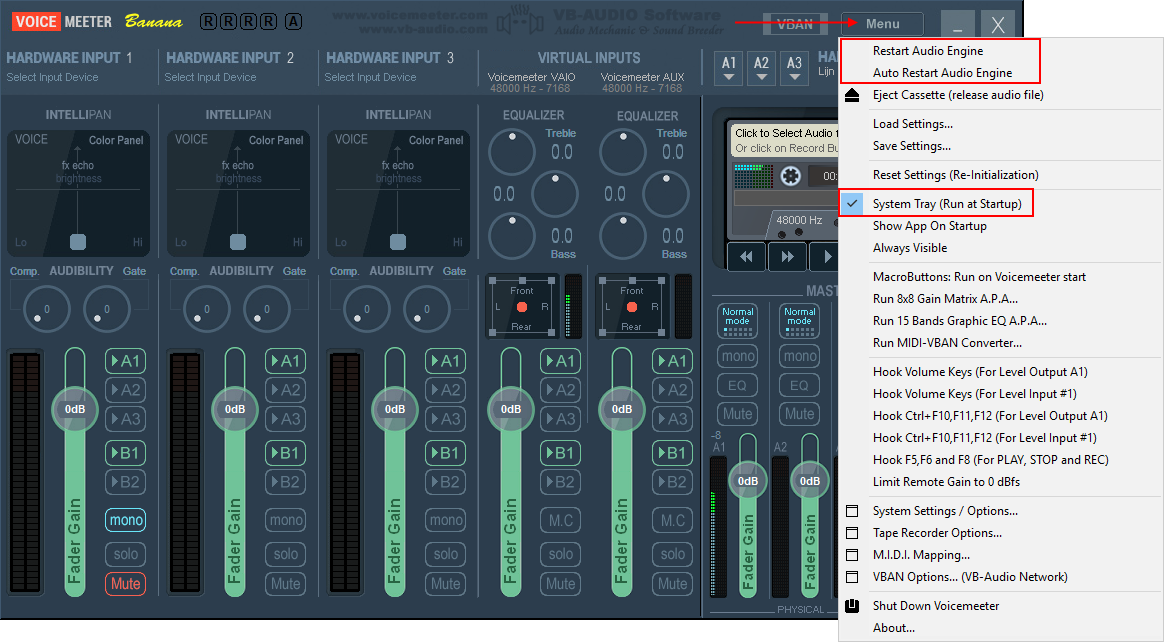Change Normal mode on the A2 master bus
The image size is (1164, 642).
click(x=800, y=321)
